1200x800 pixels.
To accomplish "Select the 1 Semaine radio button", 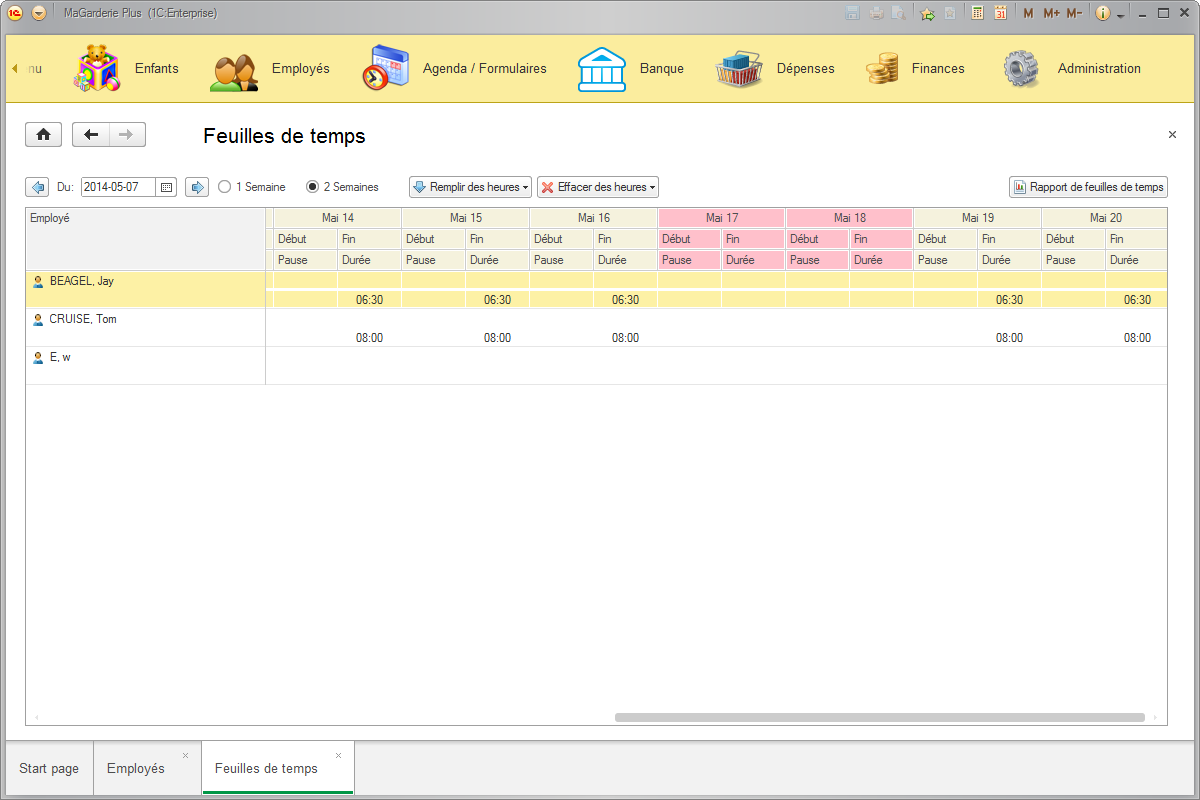I will click(x=224, y=186).
